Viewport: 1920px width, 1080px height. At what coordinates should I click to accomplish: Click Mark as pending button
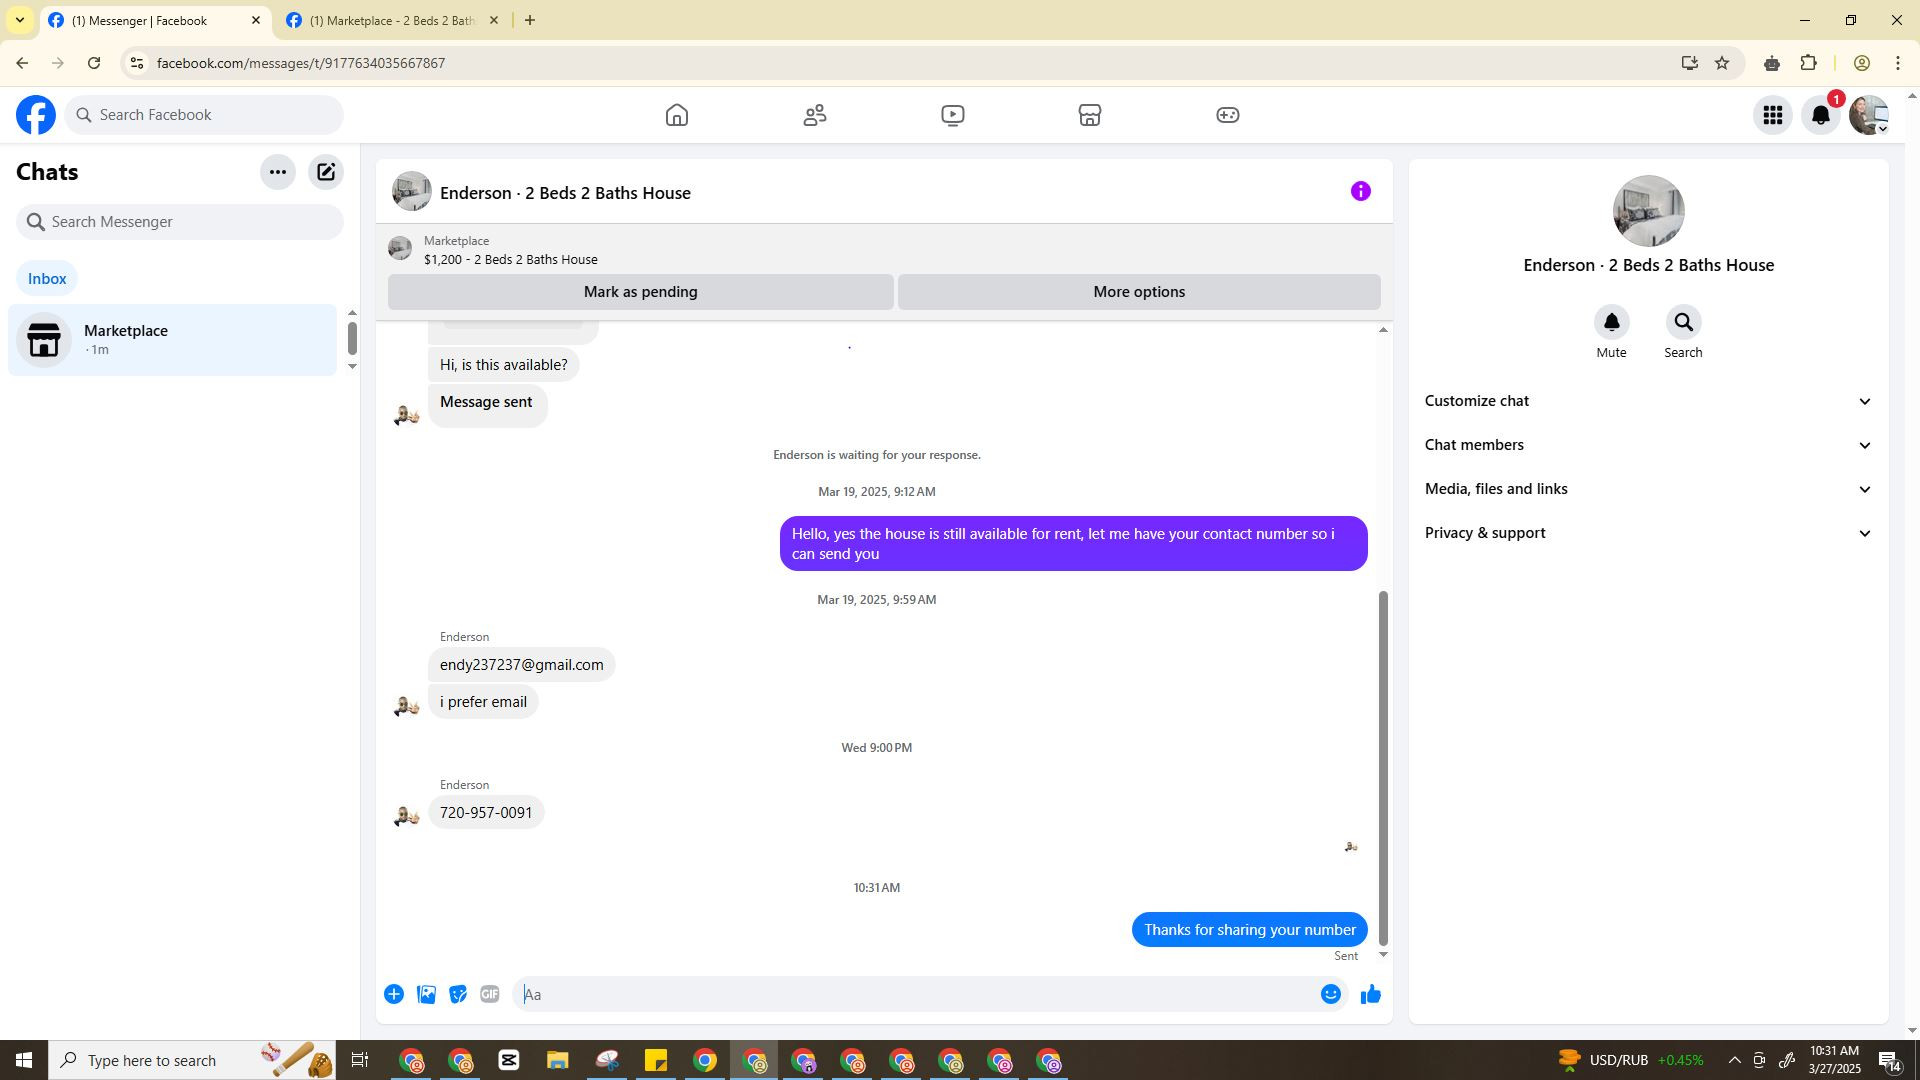(x=641, y=292)
